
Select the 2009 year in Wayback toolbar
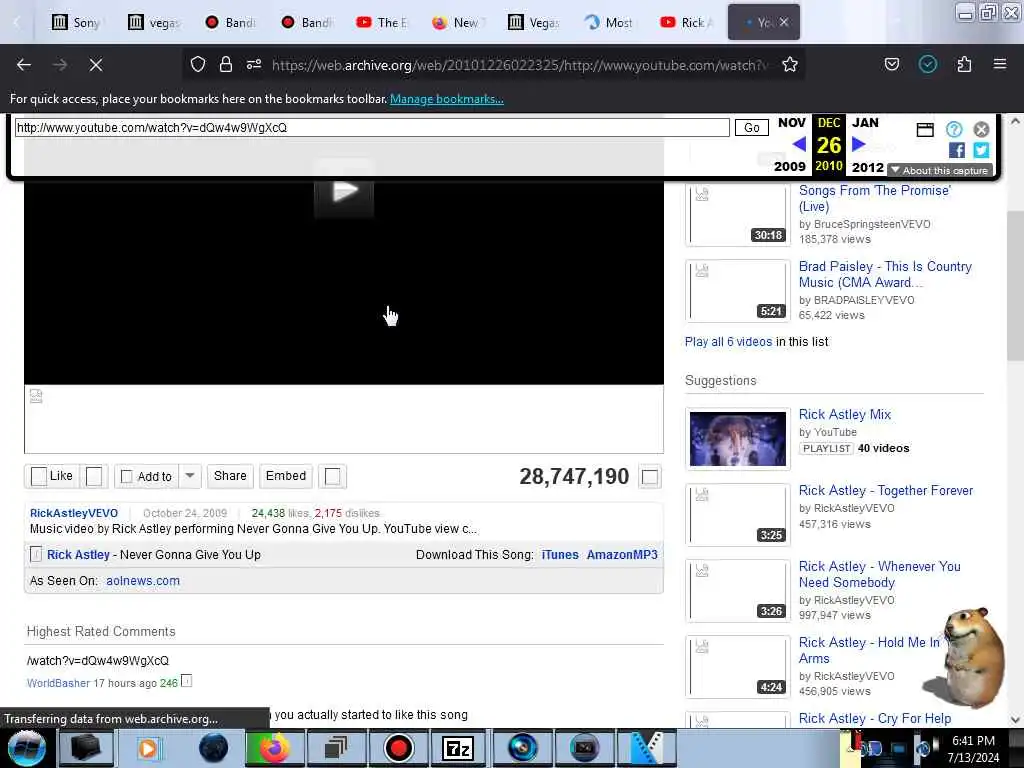(790, 167)
